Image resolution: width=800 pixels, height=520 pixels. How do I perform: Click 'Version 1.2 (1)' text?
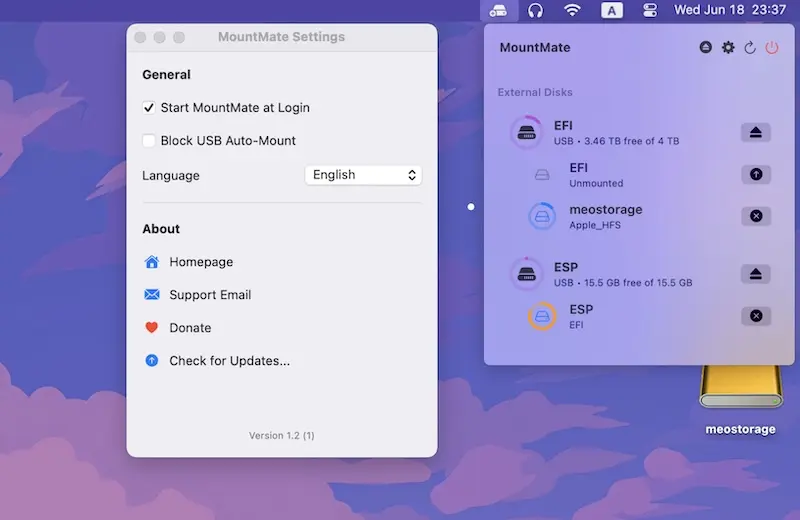(282, 436)
